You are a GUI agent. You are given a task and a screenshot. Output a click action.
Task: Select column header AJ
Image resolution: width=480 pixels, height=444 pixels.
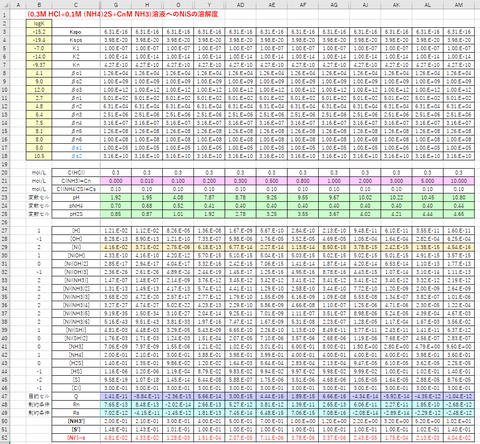pos(365,5)
